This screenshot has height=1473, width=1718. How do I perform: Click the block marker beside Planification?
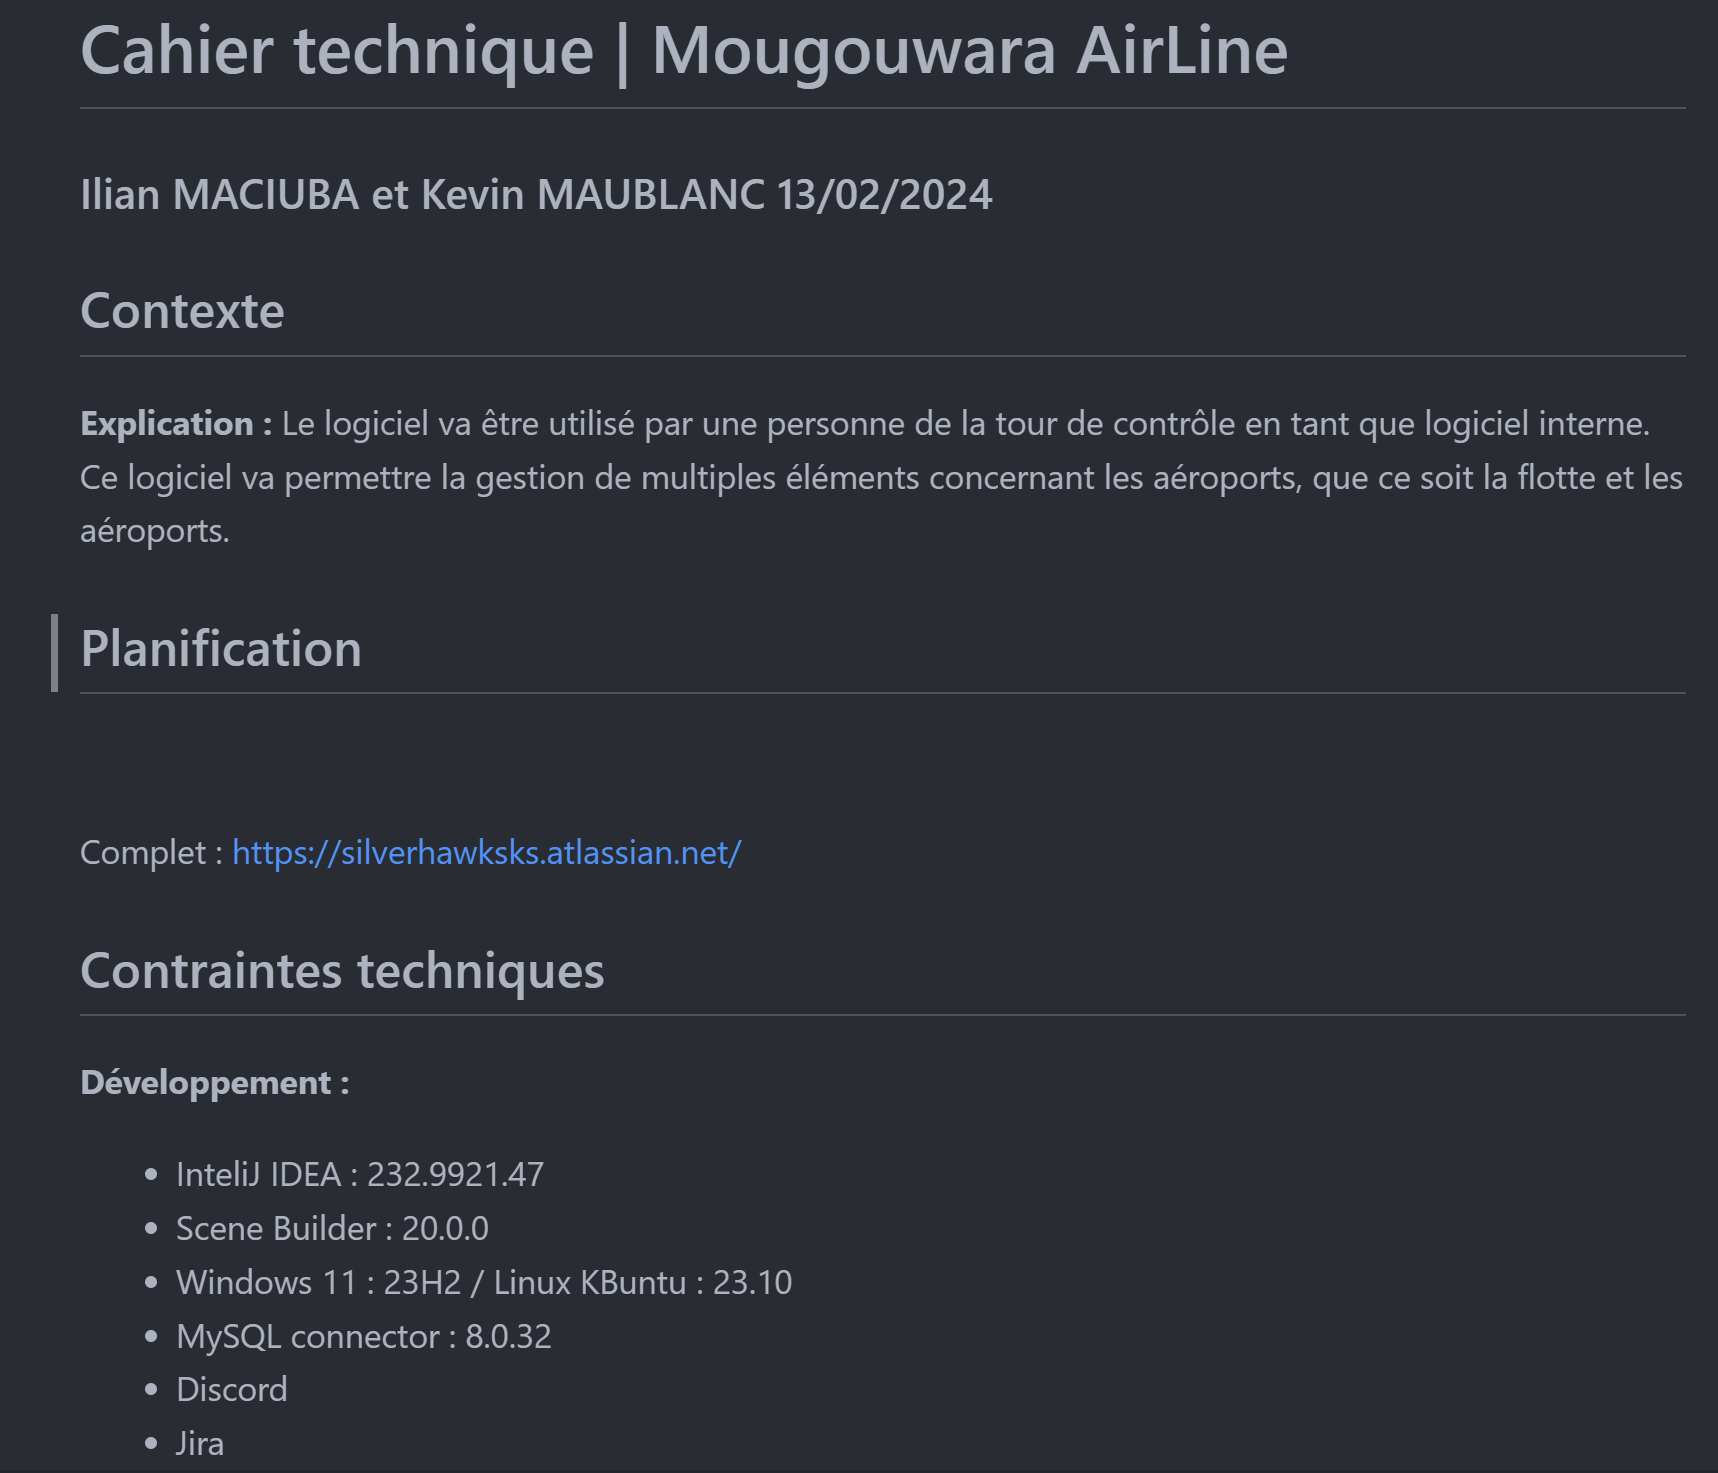(x=55, y=652)
